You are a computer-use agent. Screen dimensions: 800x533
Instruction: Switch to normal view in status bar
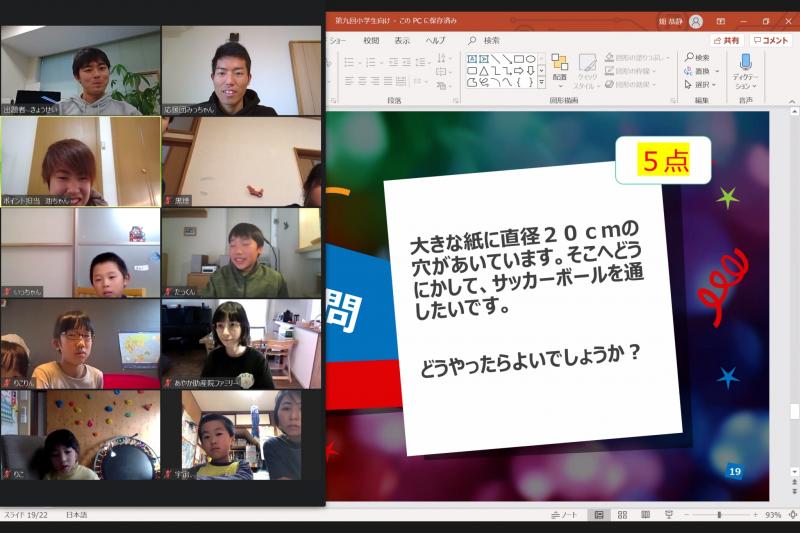[599, 515]
